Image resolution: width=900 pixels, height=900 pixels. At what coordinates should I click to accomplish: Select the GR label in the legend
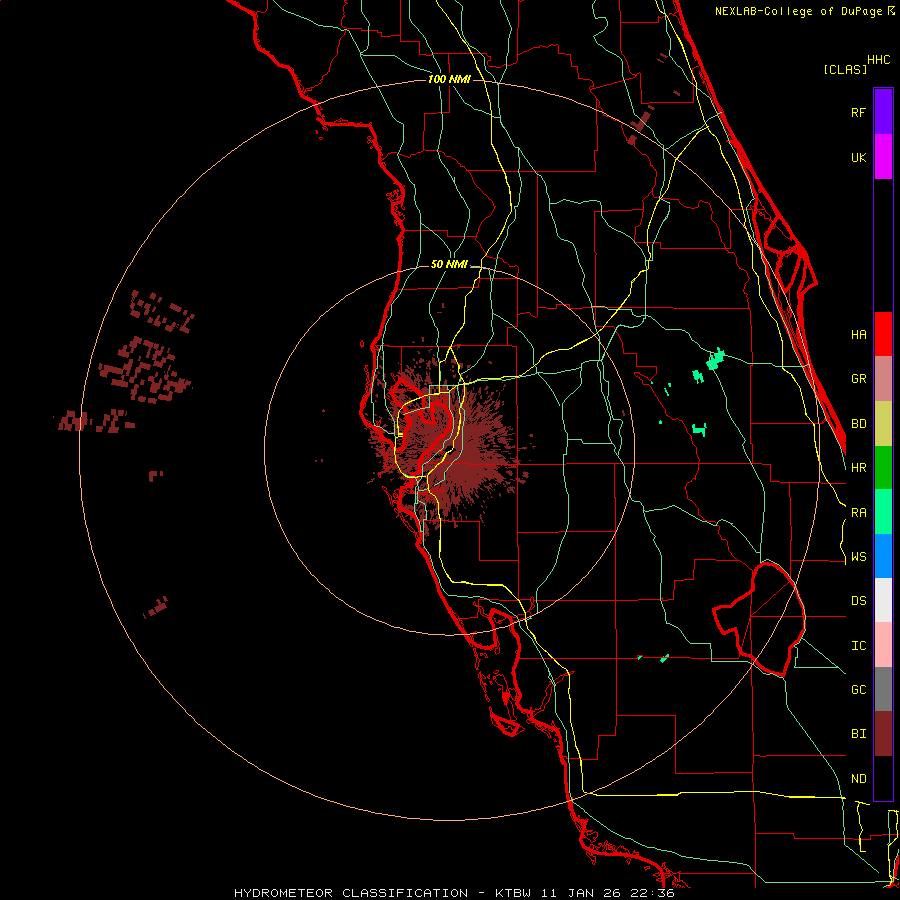pyautogui.click(x=858, y=379)
